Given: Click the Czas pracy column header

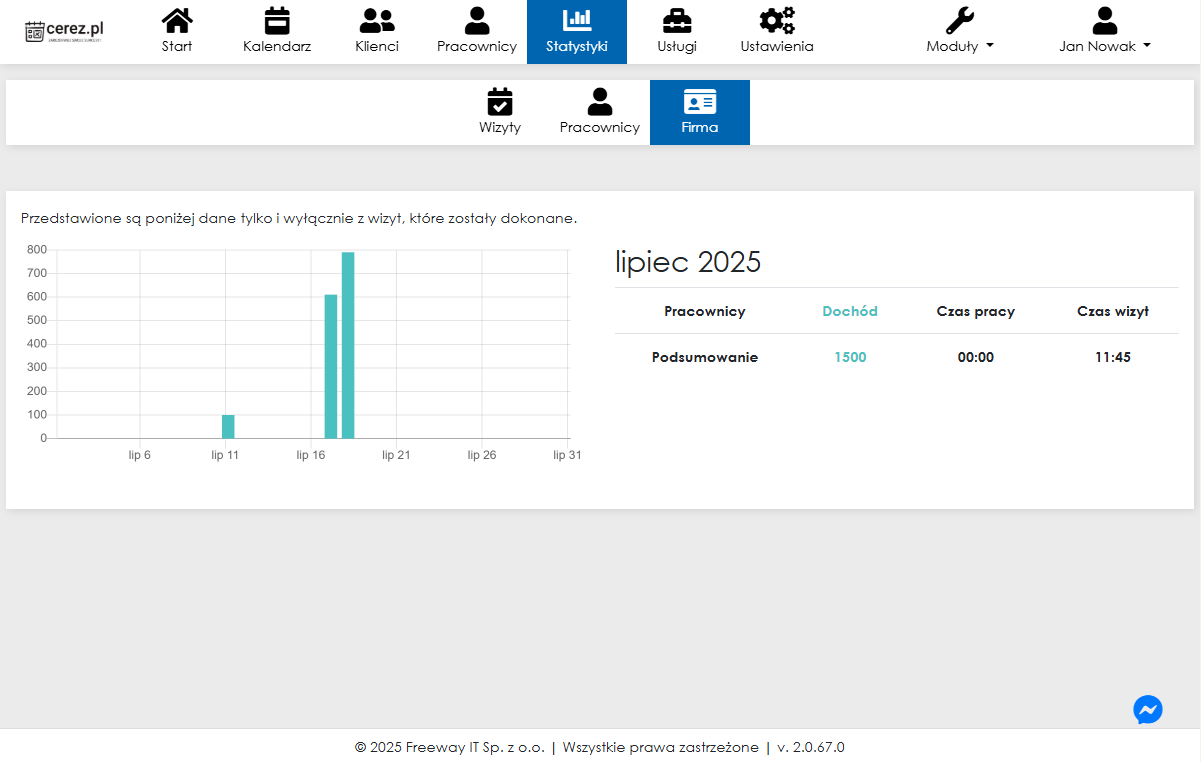Looking at the screenshot, I should tap(975, 311).
